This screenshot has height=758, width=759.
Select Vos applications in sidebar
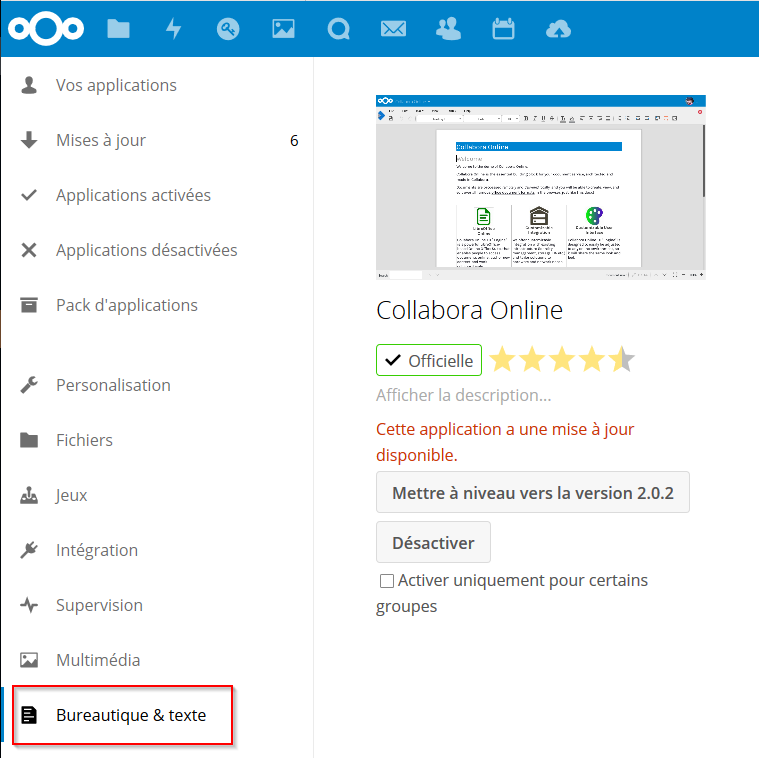pos(157,85)
